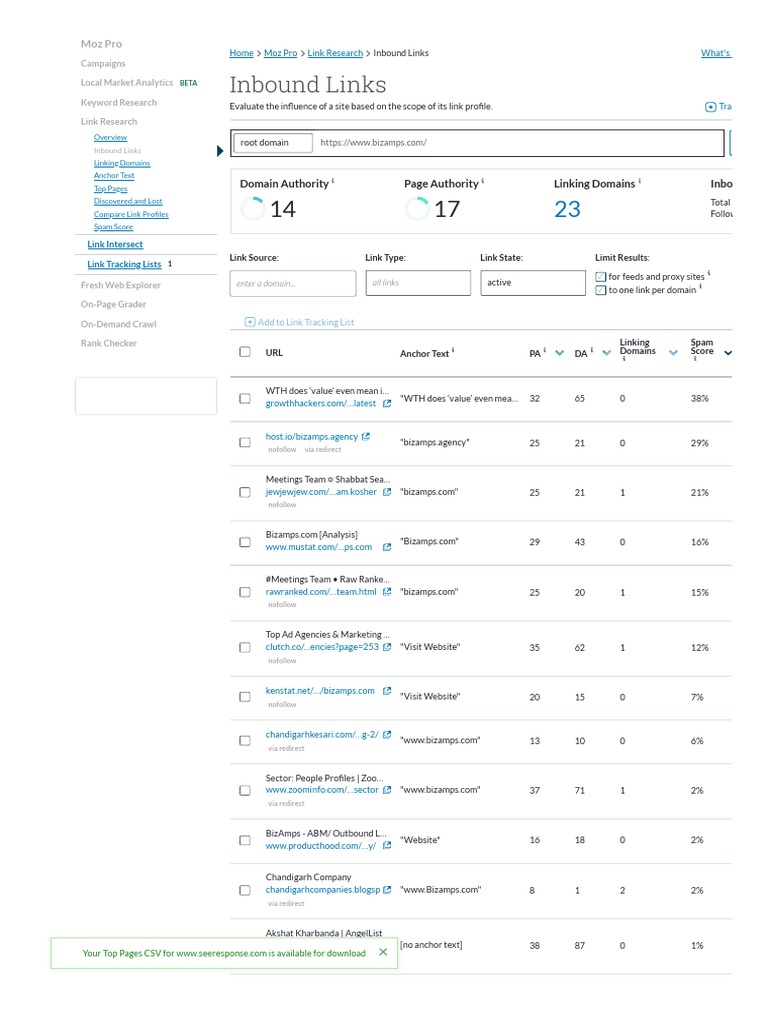Toggle select-all checkbox in table header
This screenshot has height=1024, width=768.
245,352
